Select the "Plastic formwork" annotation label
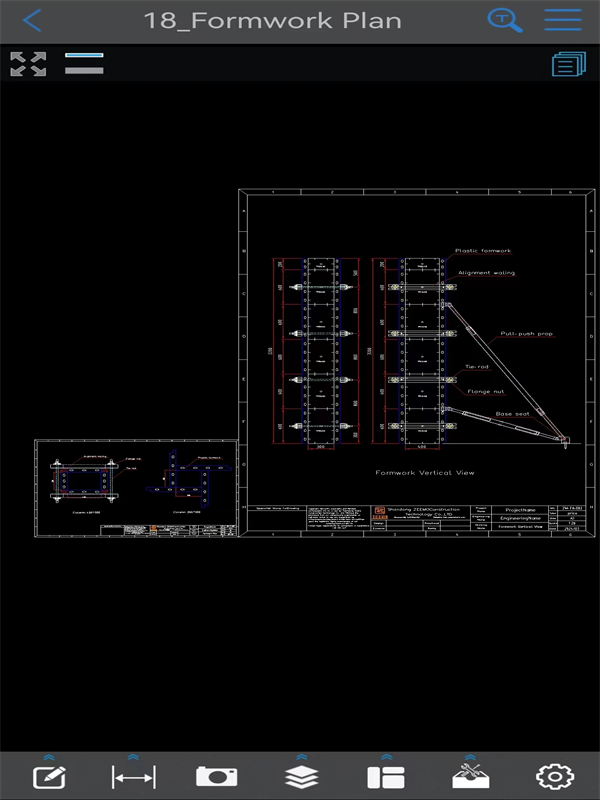The height and width of the screenshot is (800, 600). point(483,251)
